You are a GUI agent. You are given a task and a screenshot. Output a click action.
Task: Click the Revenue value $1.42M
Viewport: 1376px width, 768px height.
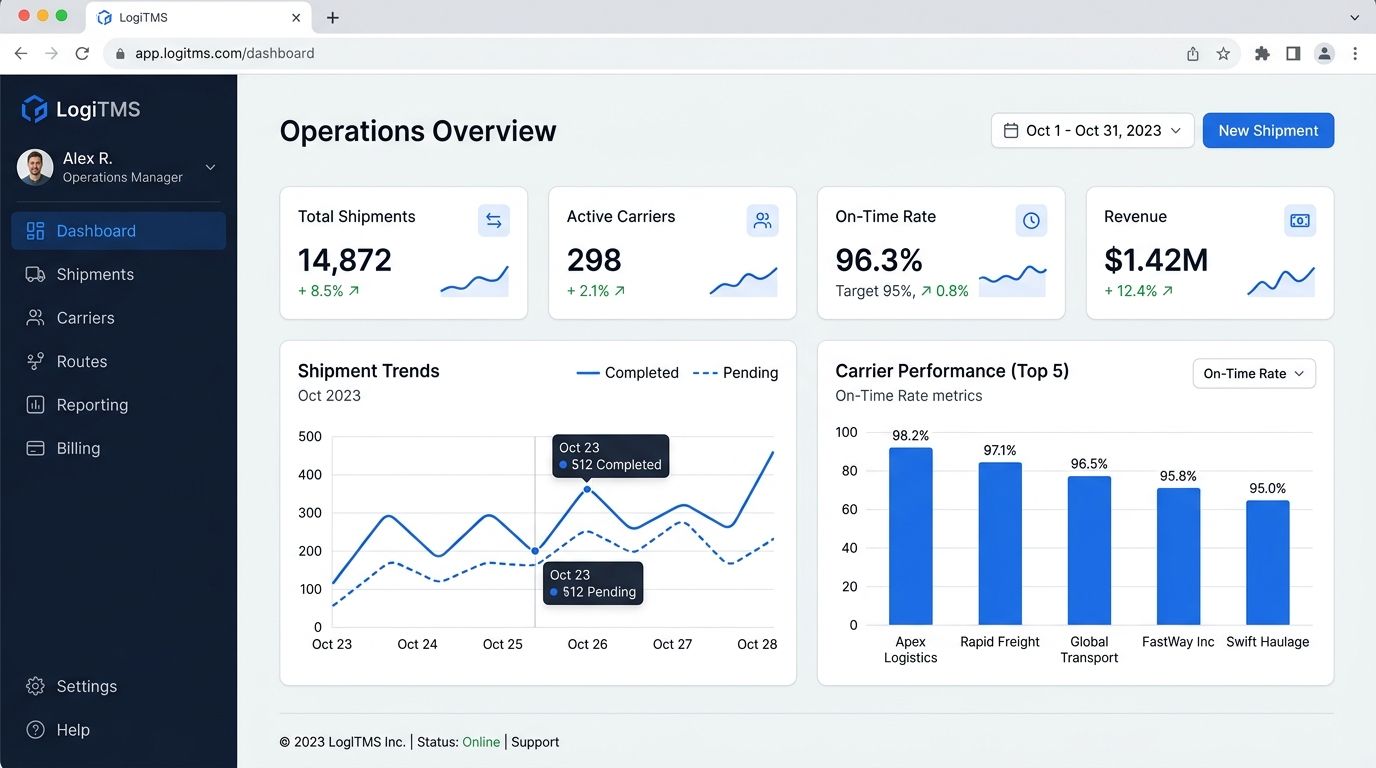coord(1156,260)
